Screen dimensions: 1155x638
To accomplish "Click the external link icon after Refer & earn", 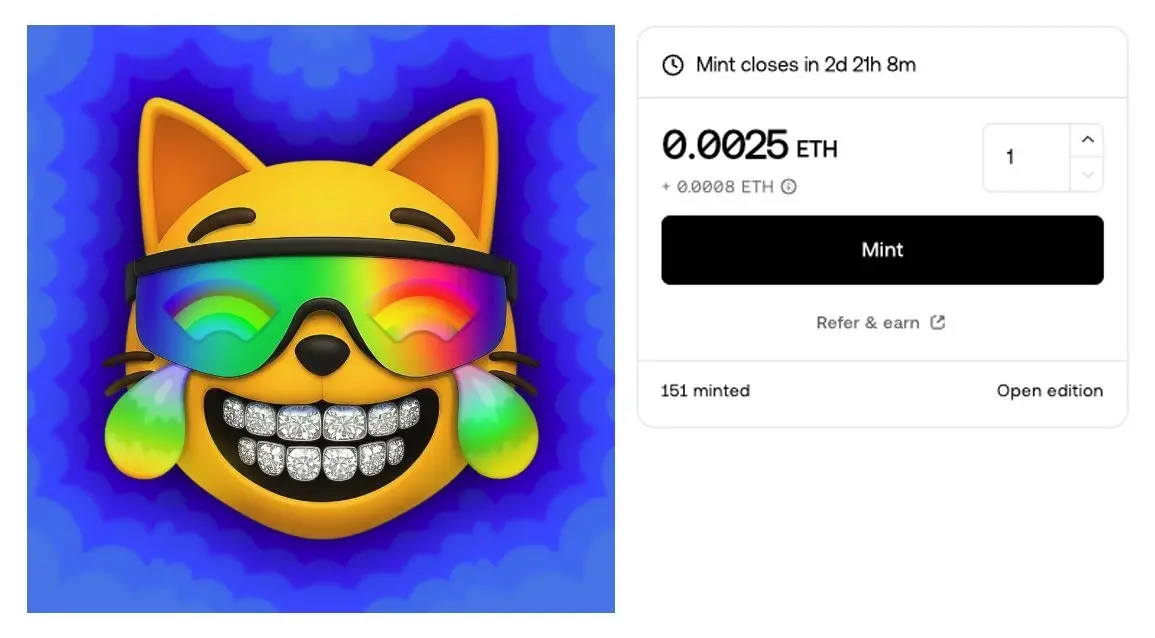I will point(937,322).
